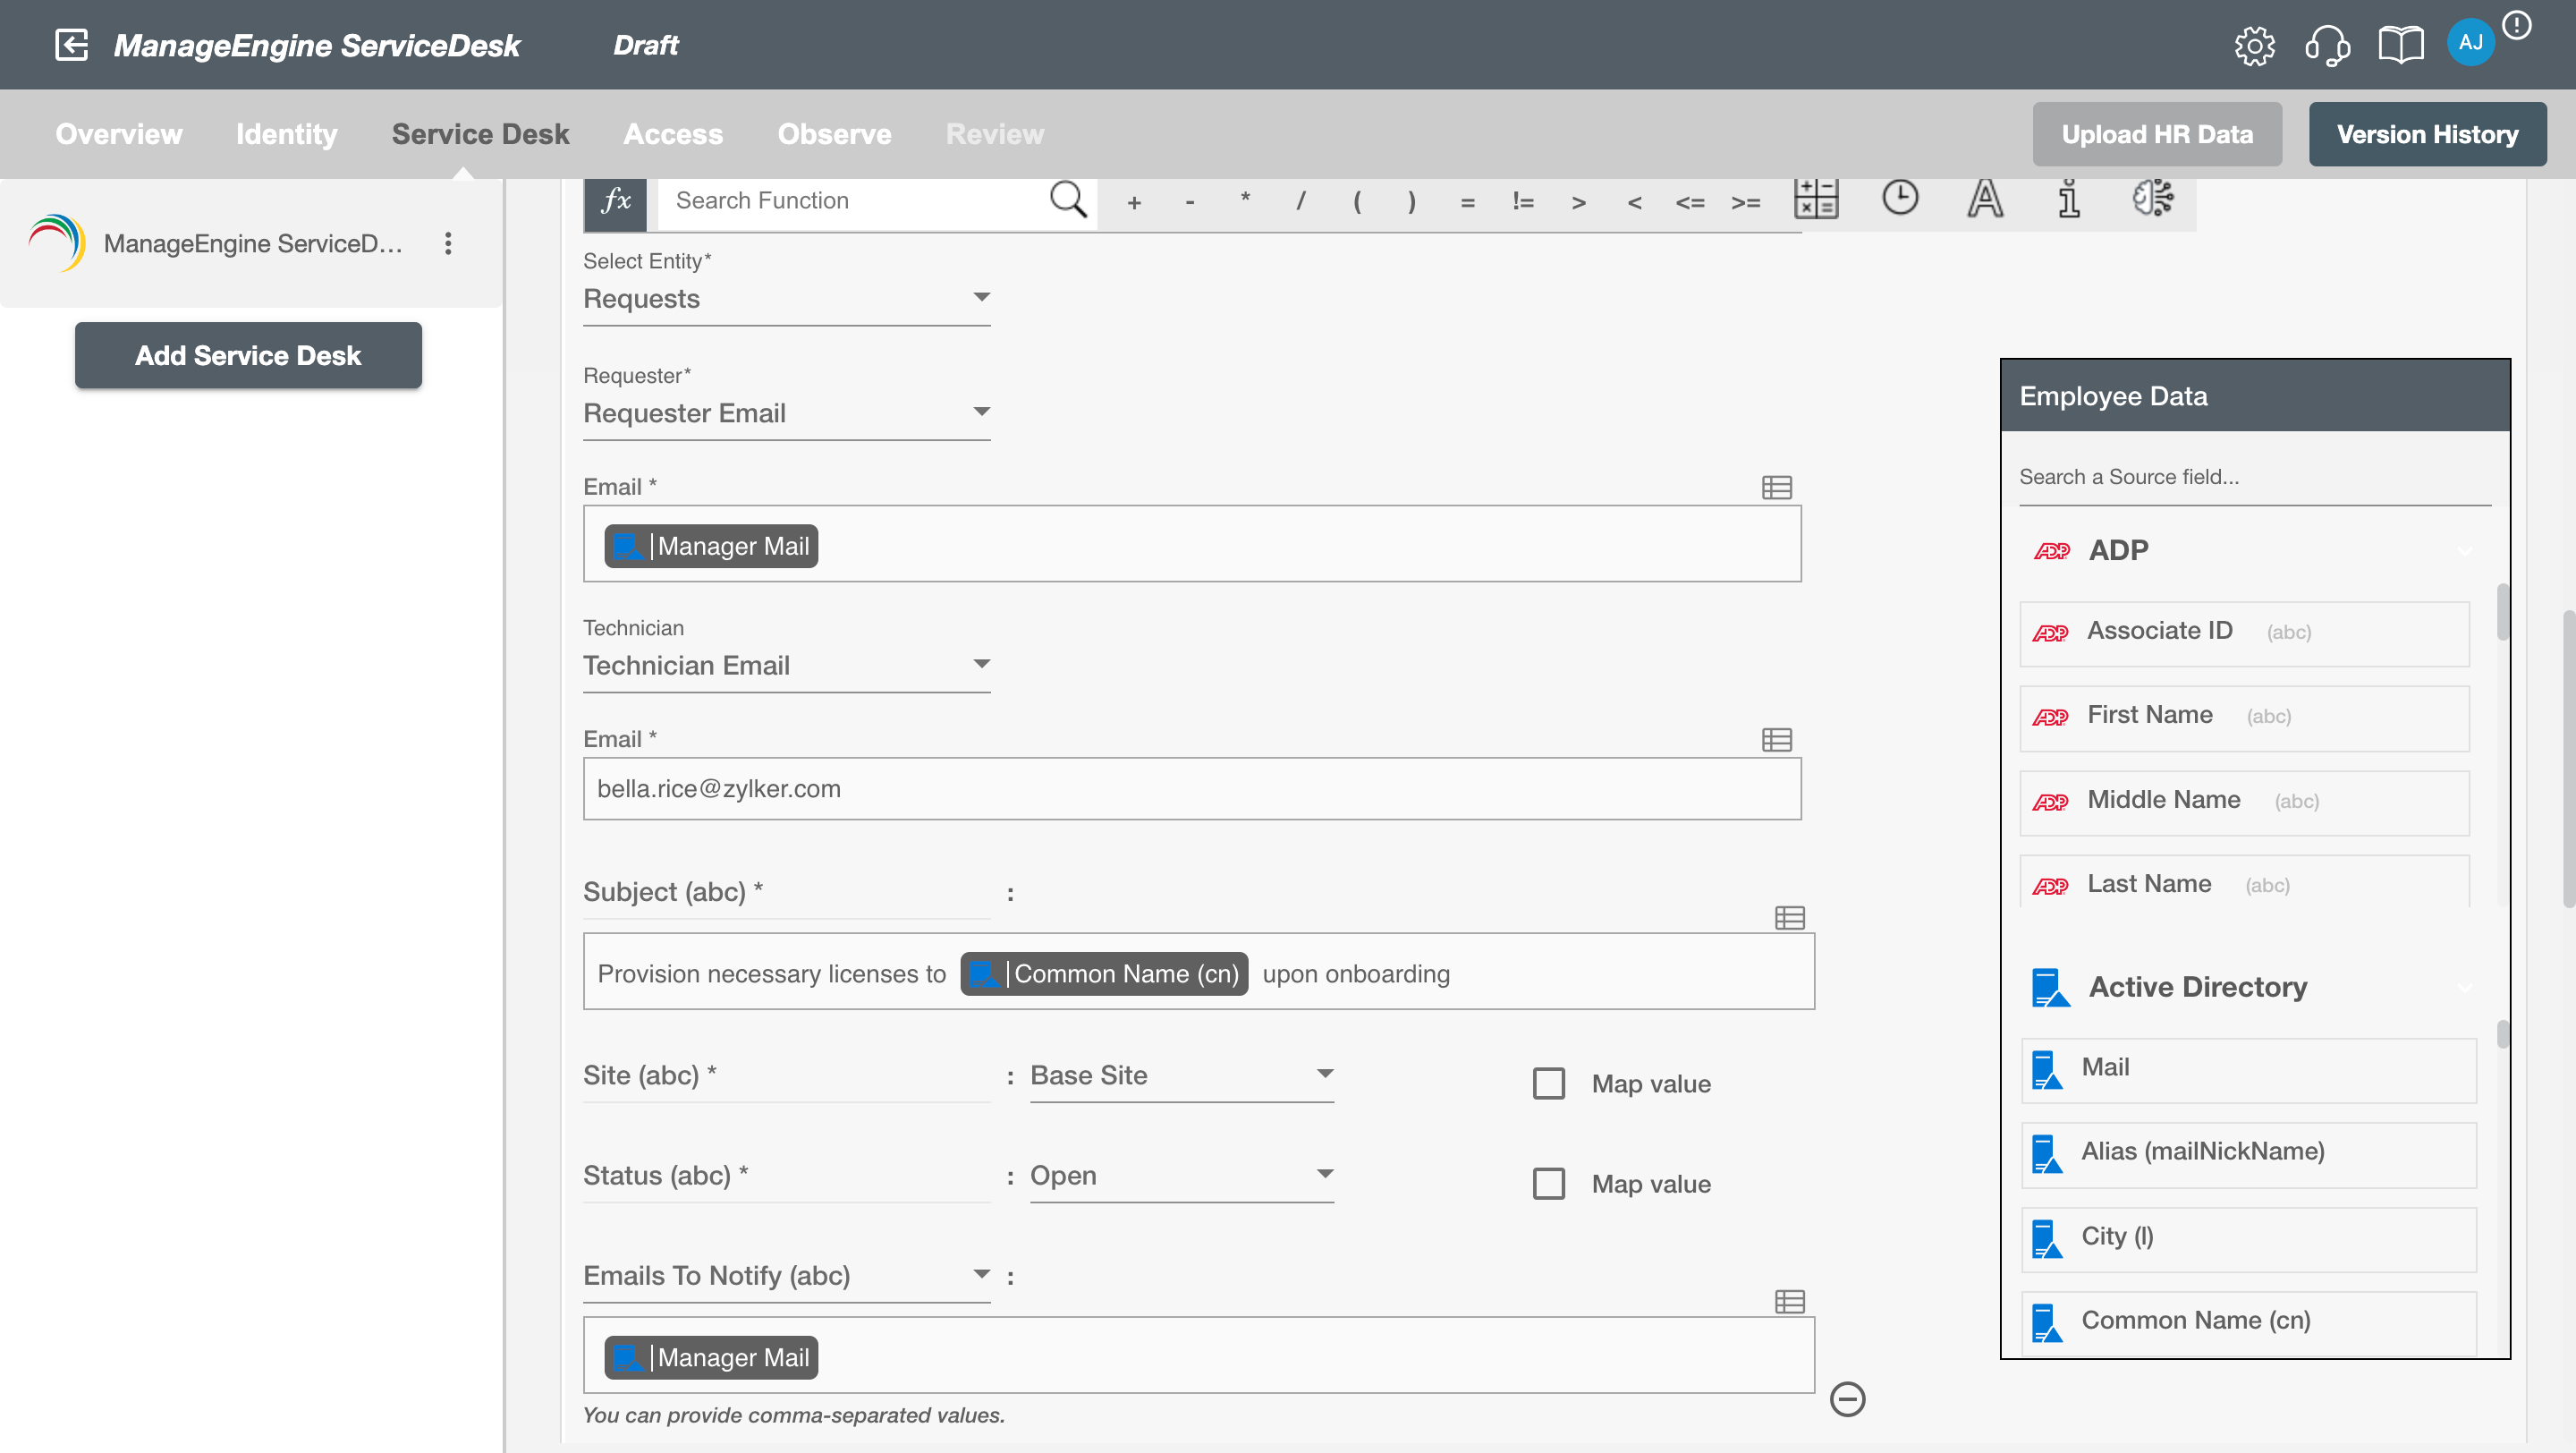Screen dimensions: 2576x1453
Task: Click the back/exit arrow icon beside ManageEngine ServiceDesk
Action: (71, 45)
